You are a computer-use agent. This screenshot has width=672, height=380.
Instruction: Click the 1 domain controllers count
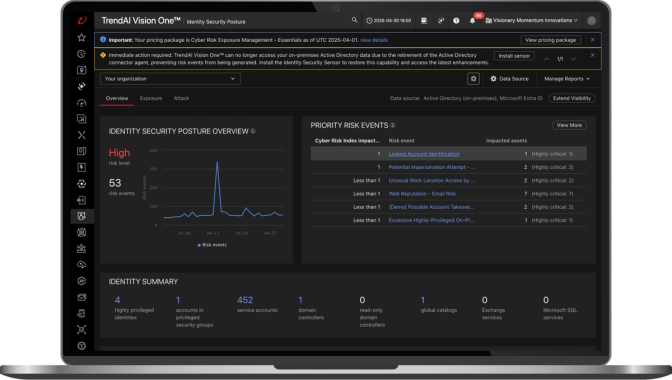(x=300, y=300)
